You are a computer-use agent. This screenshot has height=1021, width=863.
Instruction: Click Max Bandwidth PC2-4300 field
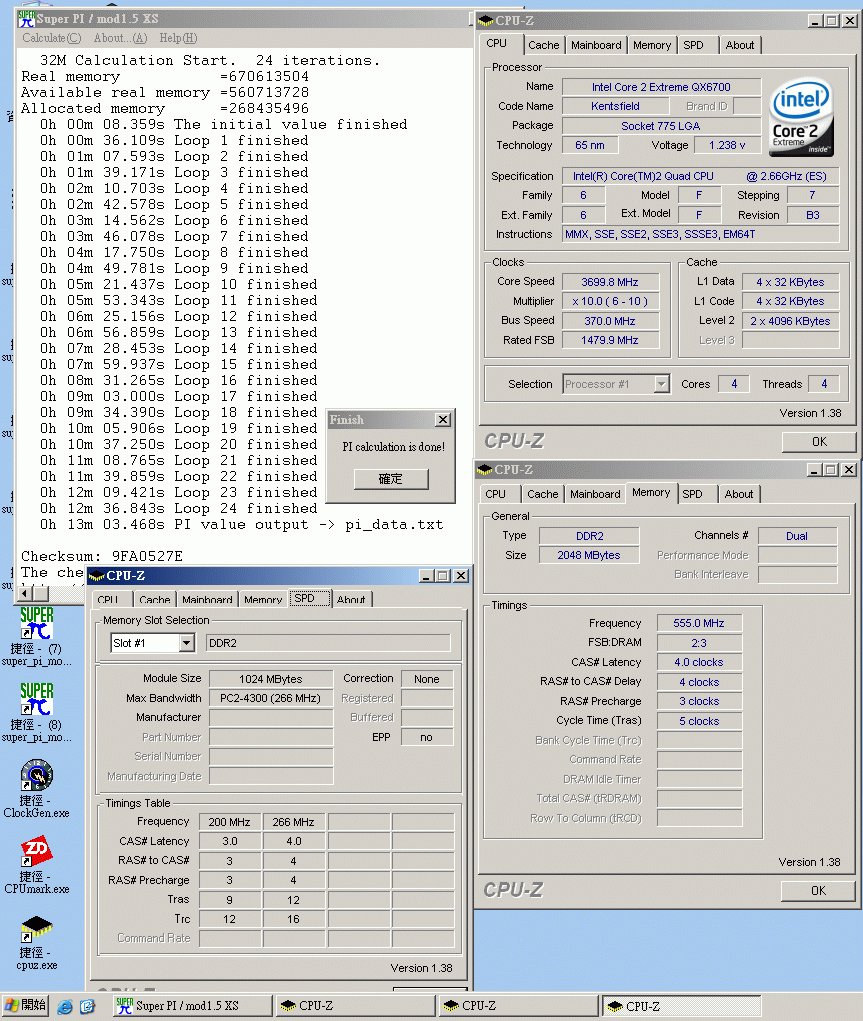click(x=270, y=698)
